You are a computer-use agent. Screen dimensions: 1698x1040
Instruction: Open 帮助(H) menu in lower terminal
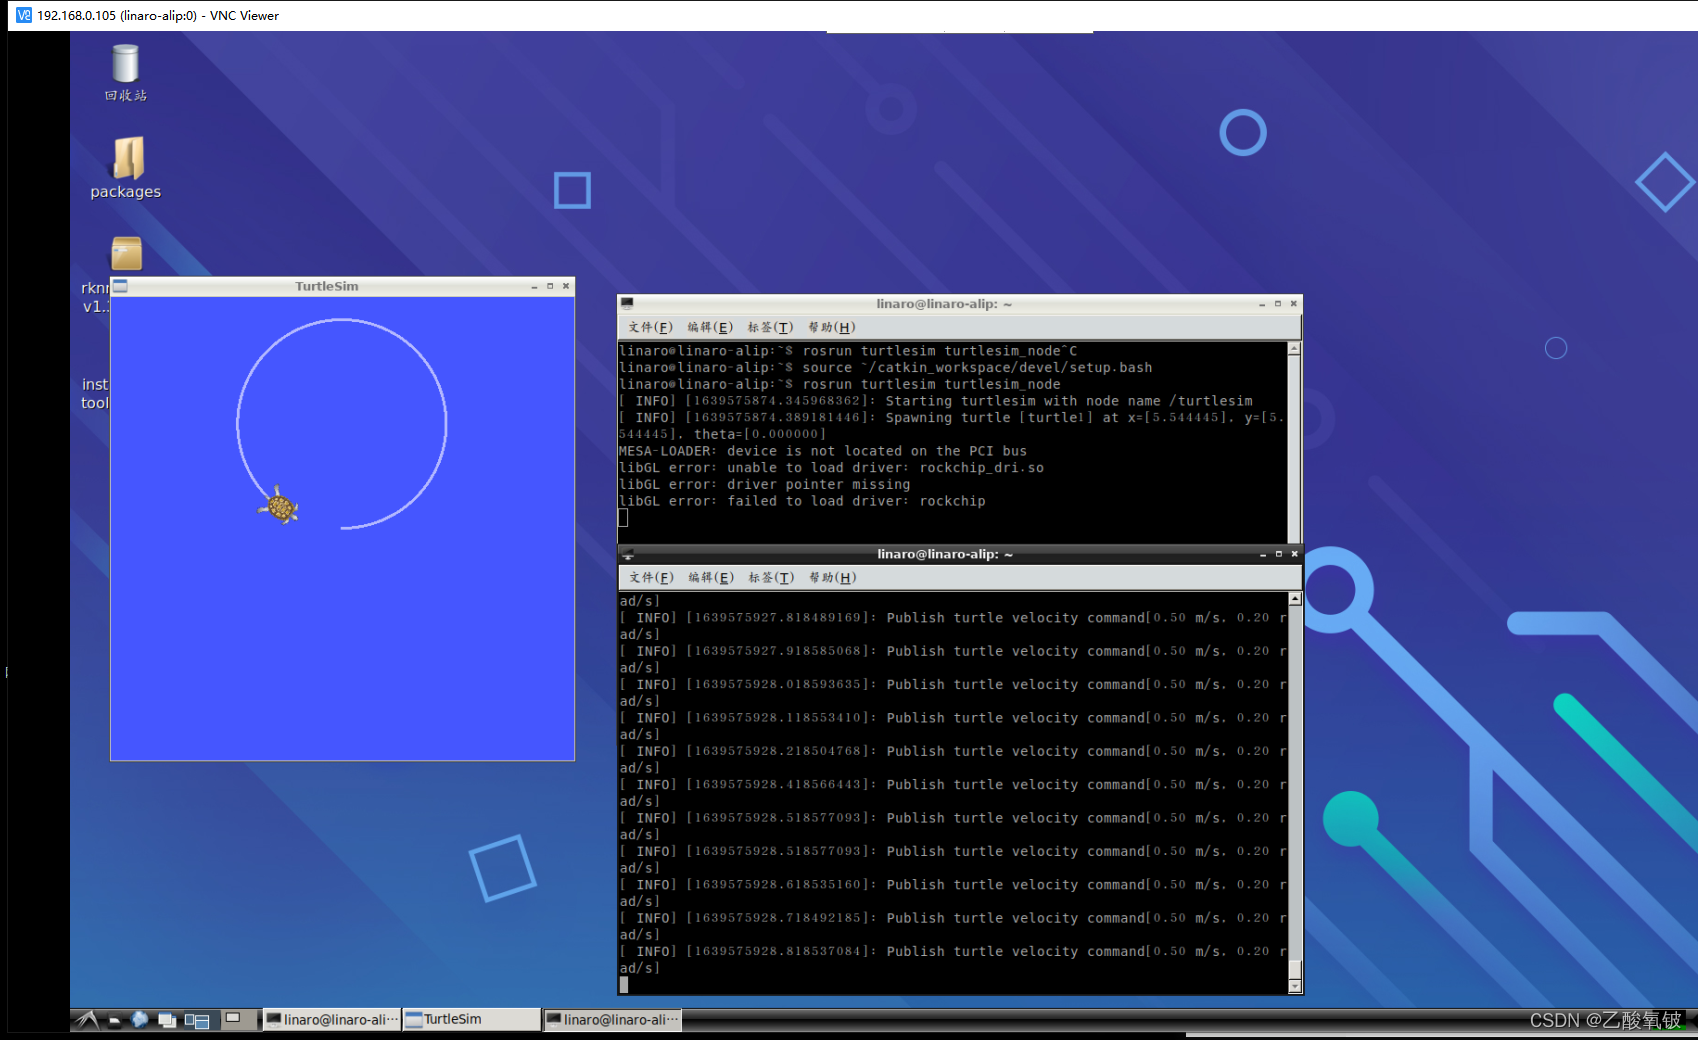tap(832, 577)
